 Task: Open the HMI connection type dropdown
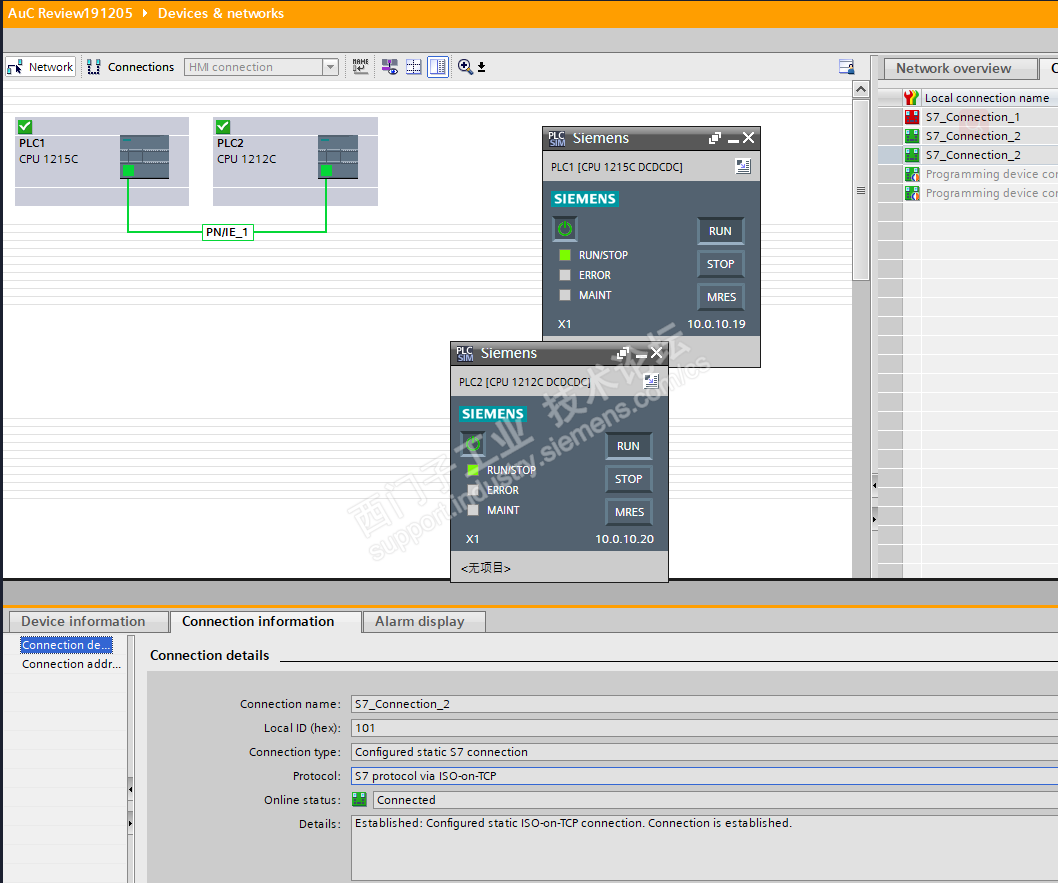(330, 67)
